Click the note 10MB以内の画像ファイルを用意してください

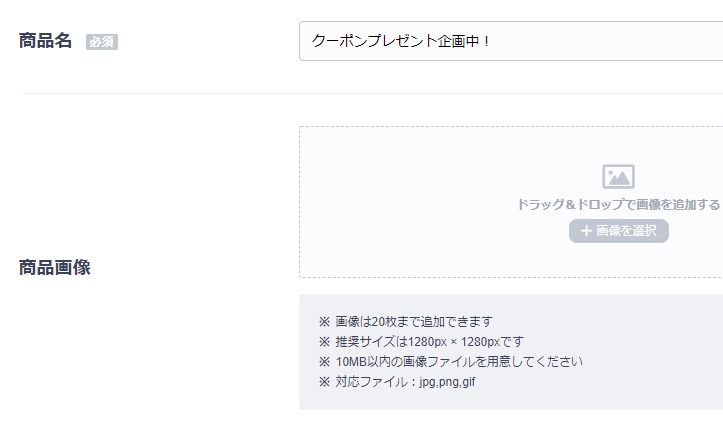pos(459,362)
